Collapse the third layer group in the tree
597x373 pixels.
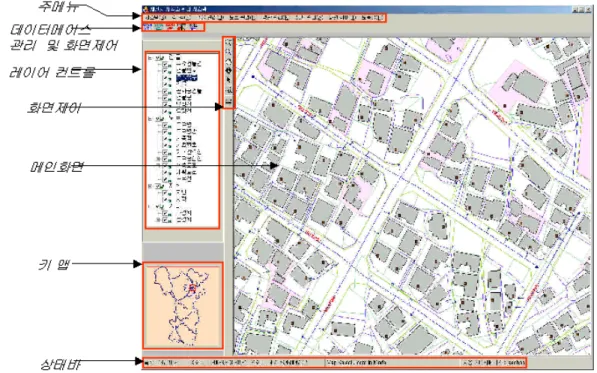pos(149,185)
